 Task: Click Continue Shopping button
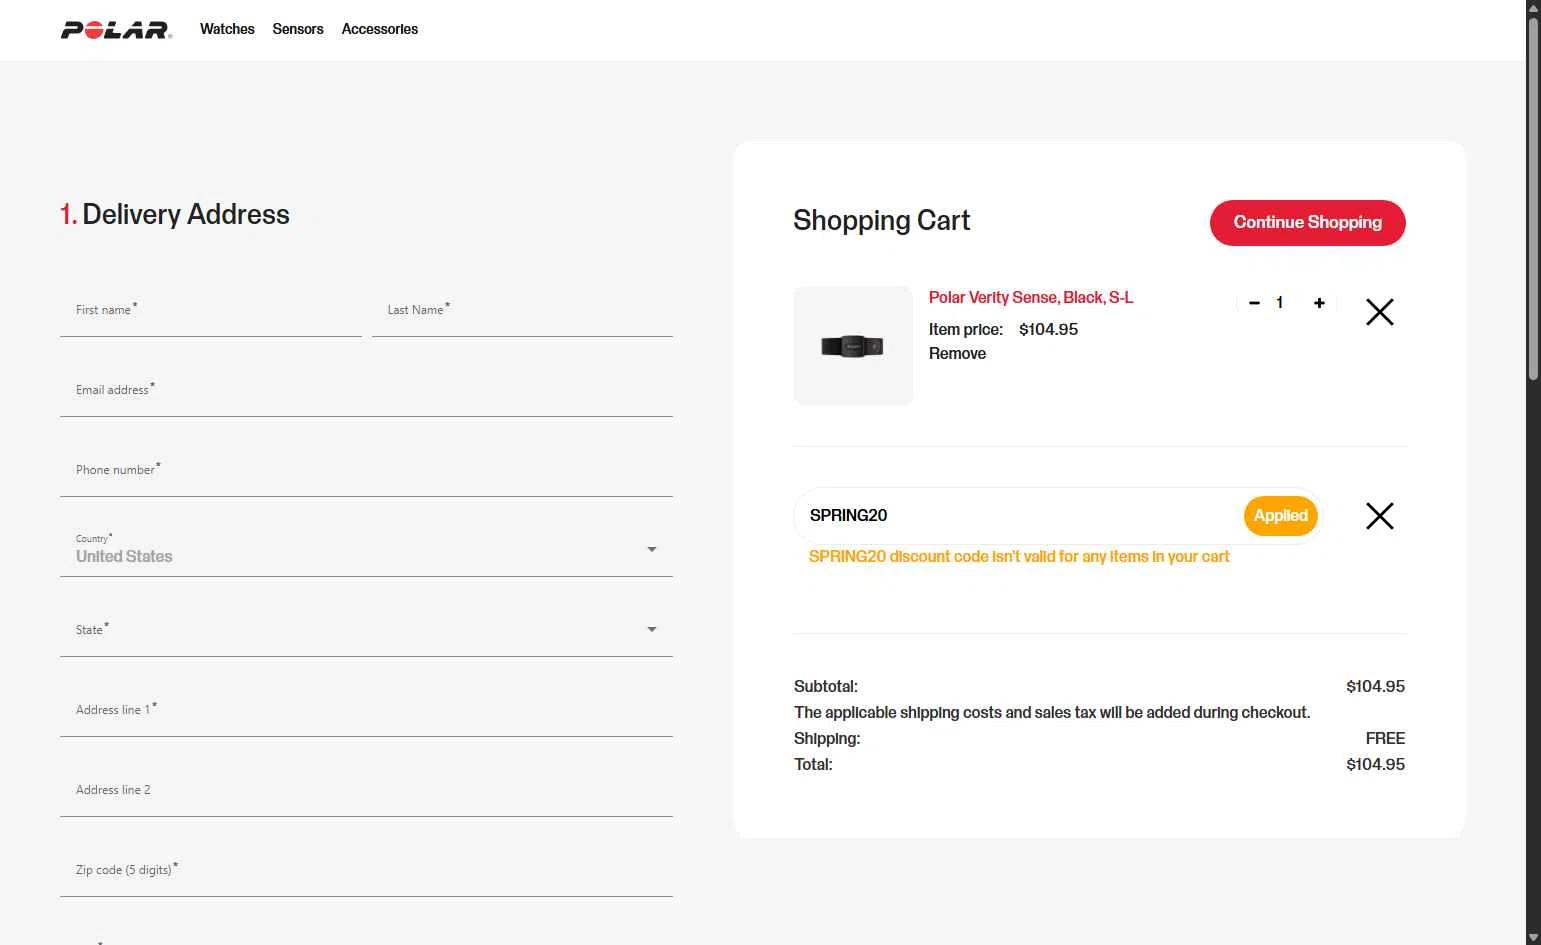click(x=1308, y=223)
